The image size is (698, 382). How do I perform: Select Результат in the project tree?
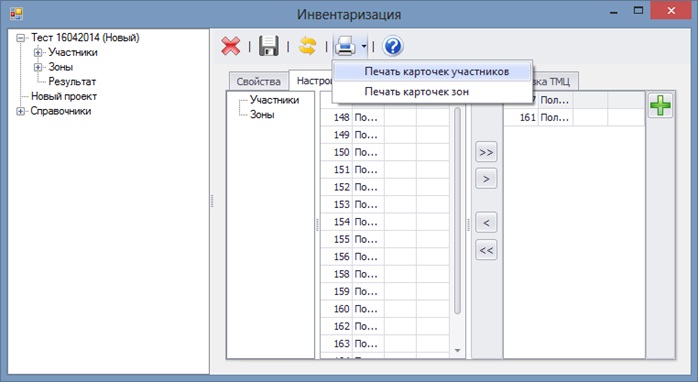[72, 82]
